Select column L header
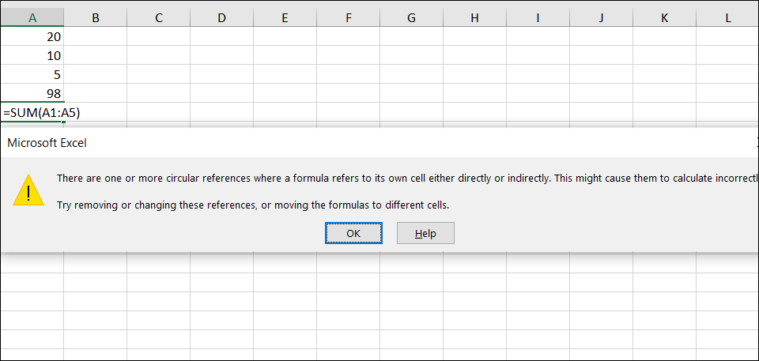 728,18
